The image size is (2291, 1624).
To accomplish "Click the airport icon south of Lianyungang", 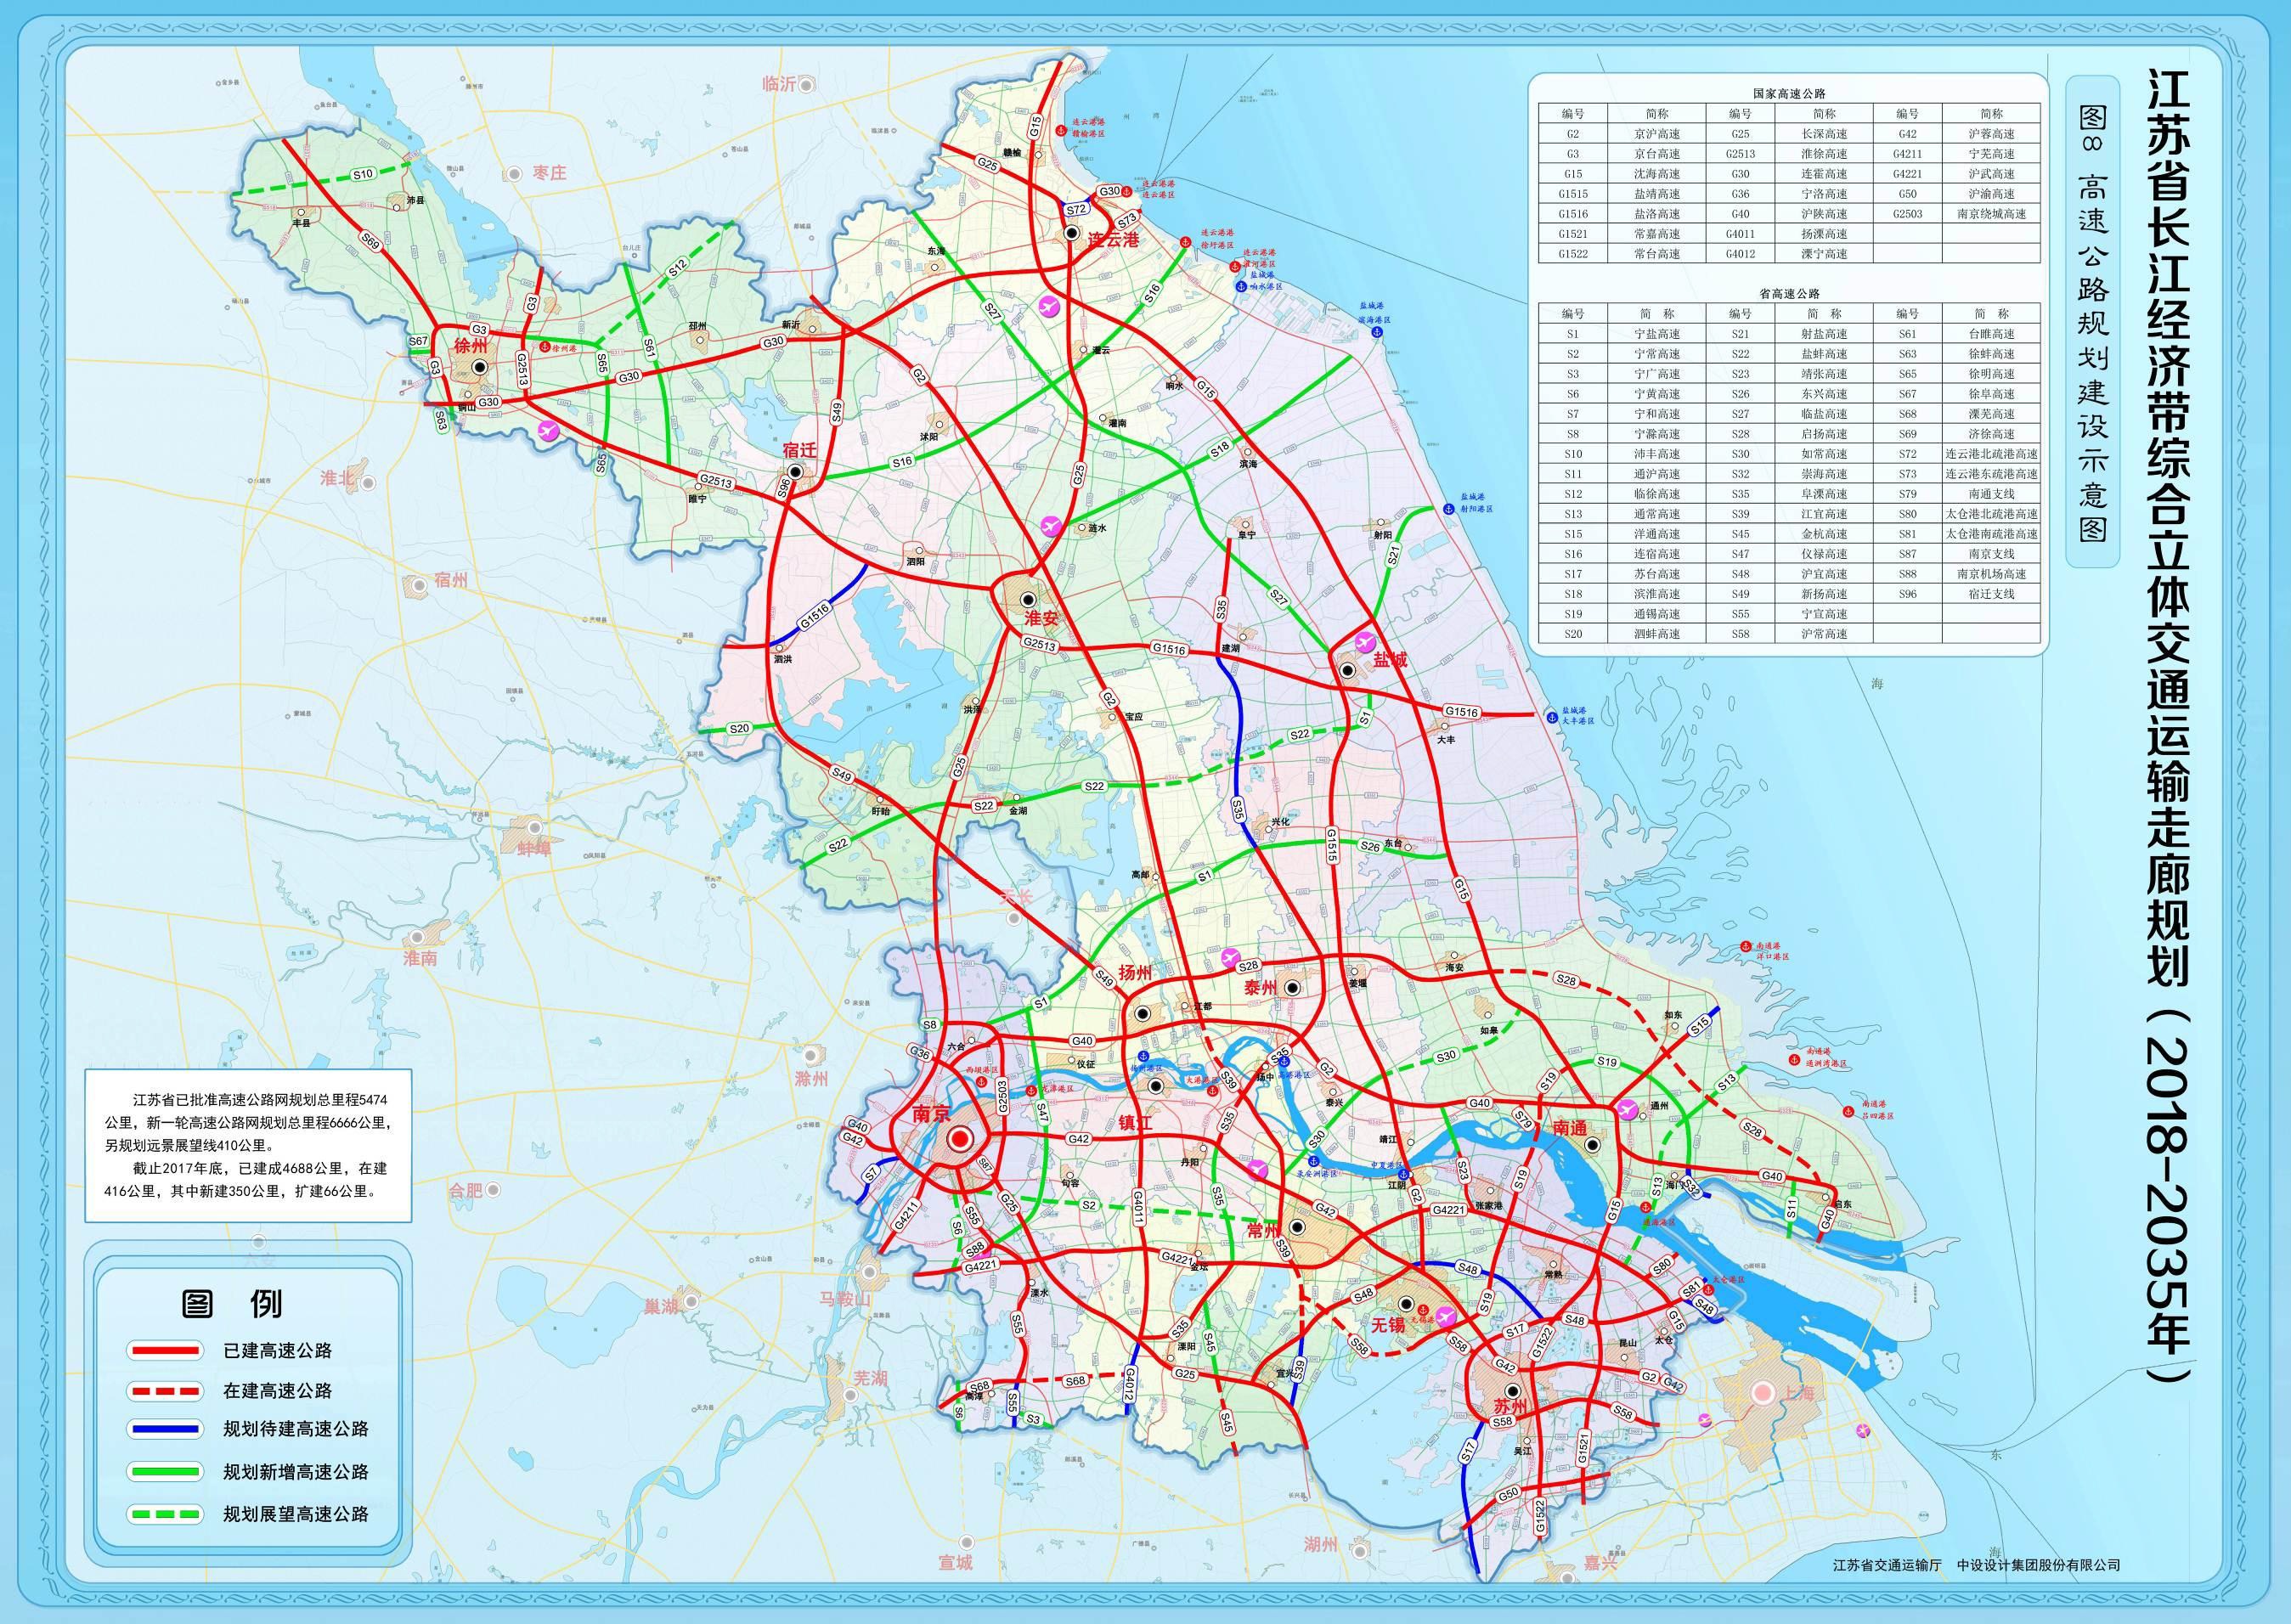I will (x=1048, y=305).
